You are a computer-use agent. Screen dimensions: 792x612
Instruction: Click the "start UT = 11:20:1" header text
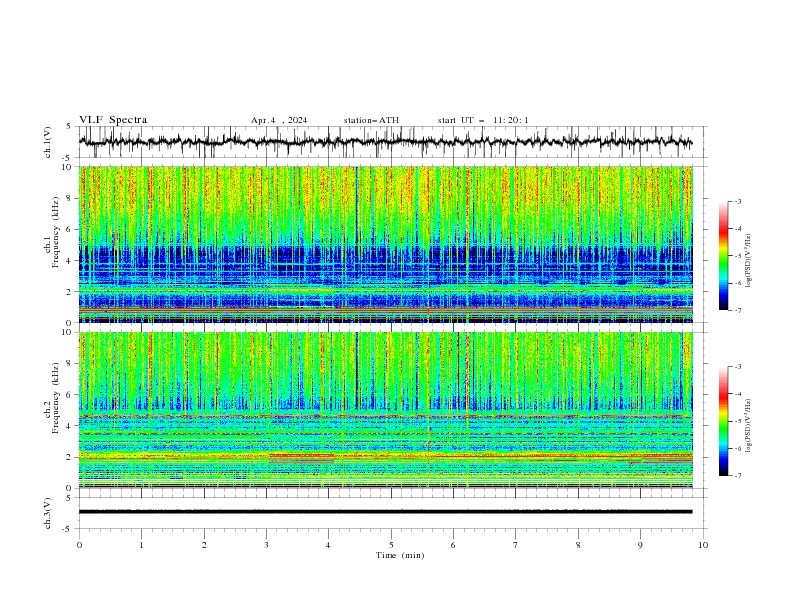pos(483,120)
